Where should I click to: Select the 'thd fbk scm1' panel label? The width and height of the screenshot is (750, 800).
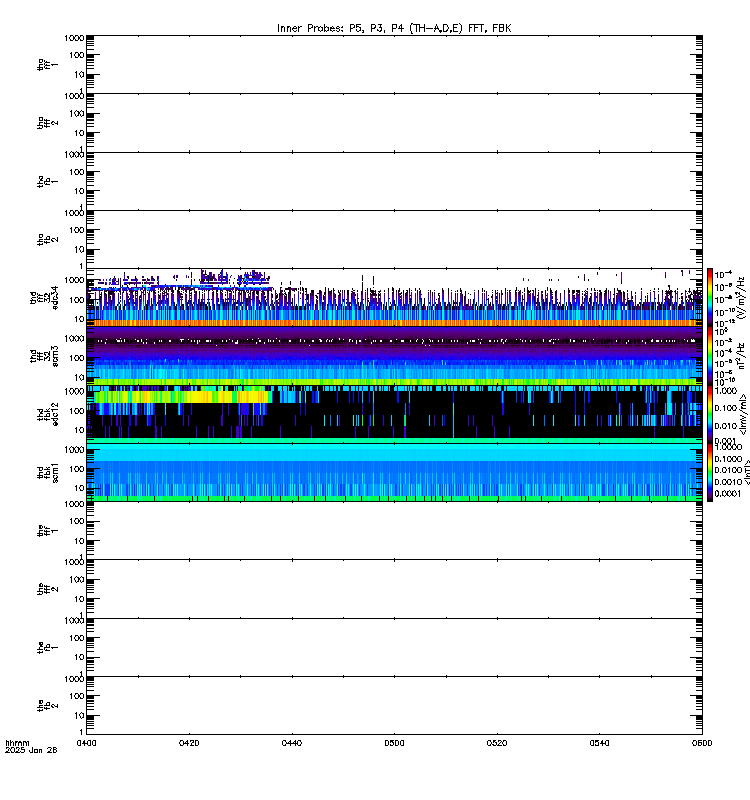point(47,473)
